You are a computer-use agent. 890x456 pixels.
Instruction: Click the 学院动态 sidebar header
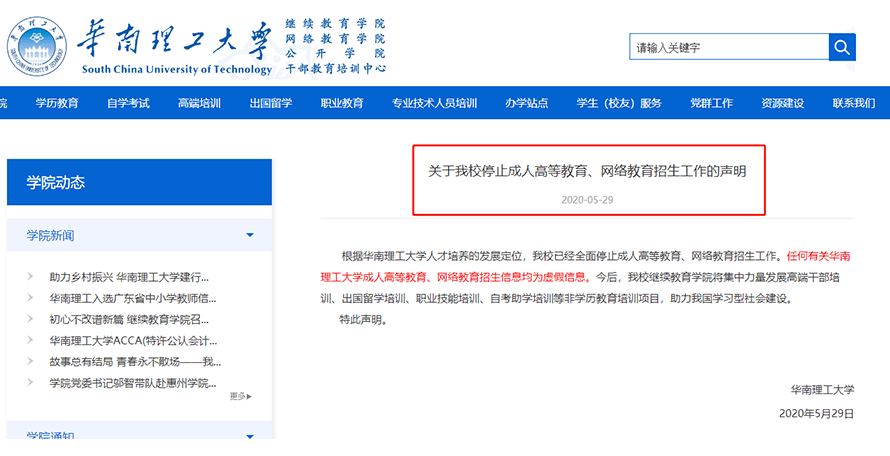[x=139, y=182]
